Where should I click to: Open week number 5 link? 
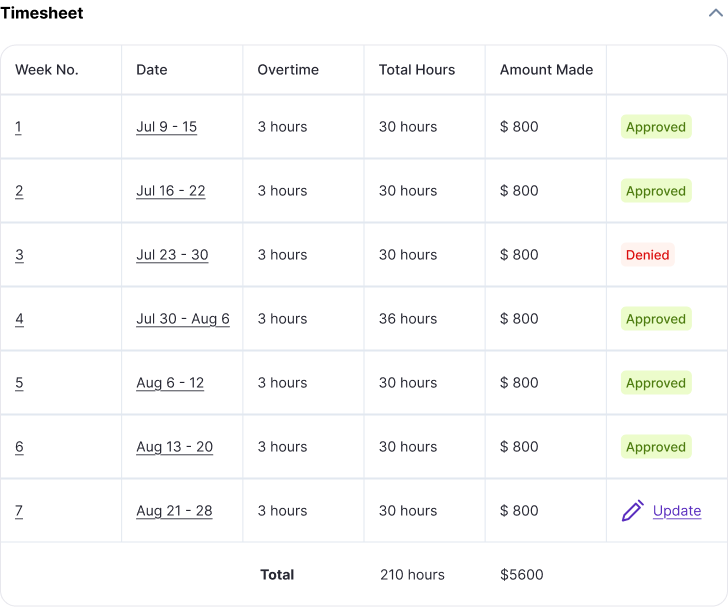(x=19, y=383)
